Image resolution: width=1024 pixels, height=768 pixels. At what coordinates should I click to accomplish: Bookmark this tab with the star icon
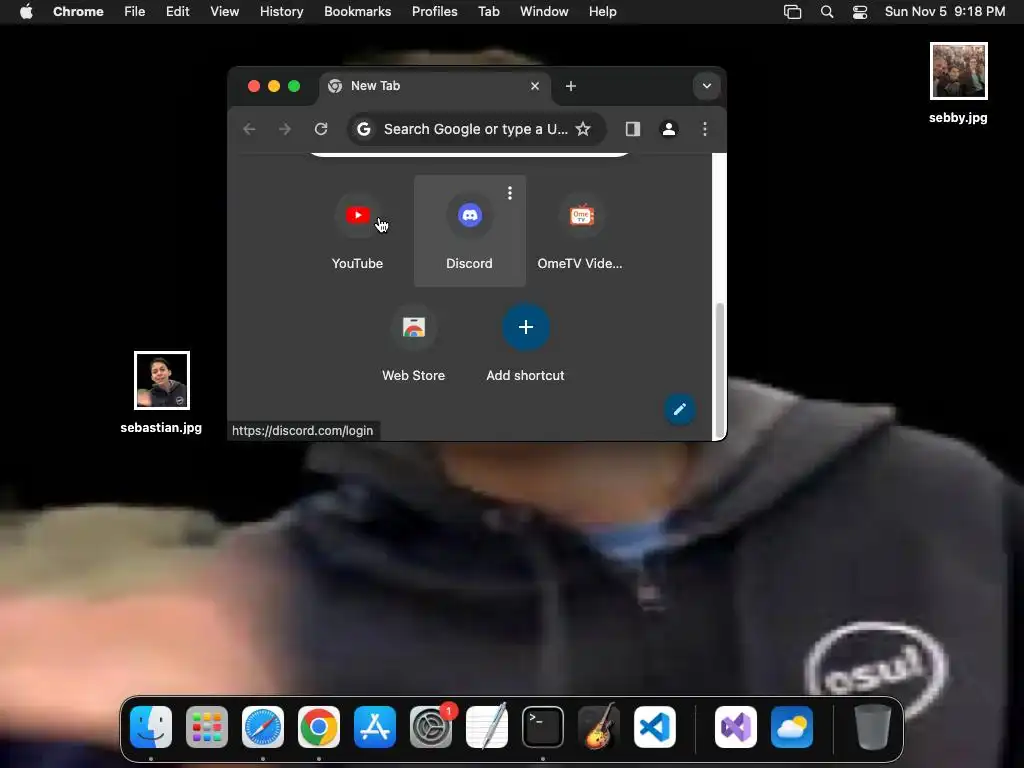pos(583,129)
